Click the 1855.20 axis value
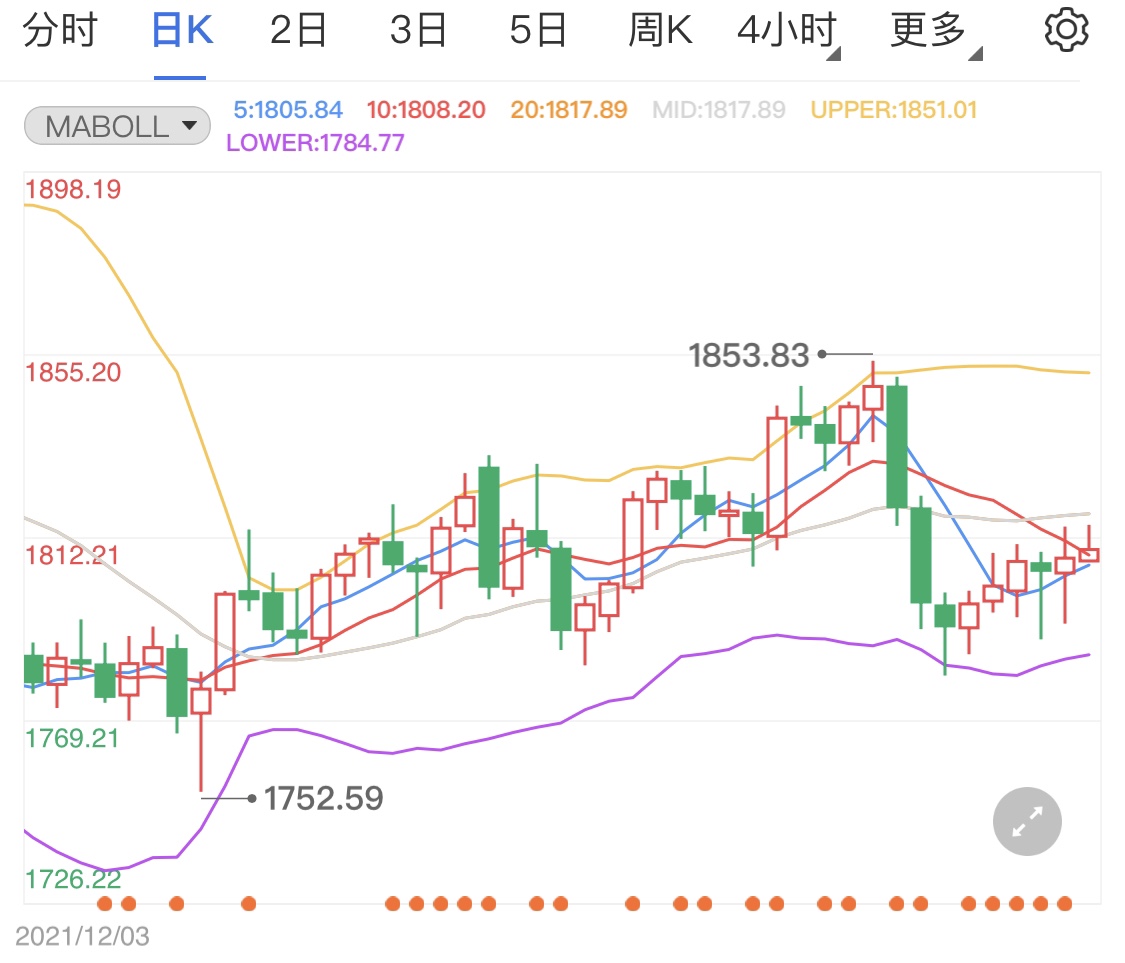 coord(72,372)
